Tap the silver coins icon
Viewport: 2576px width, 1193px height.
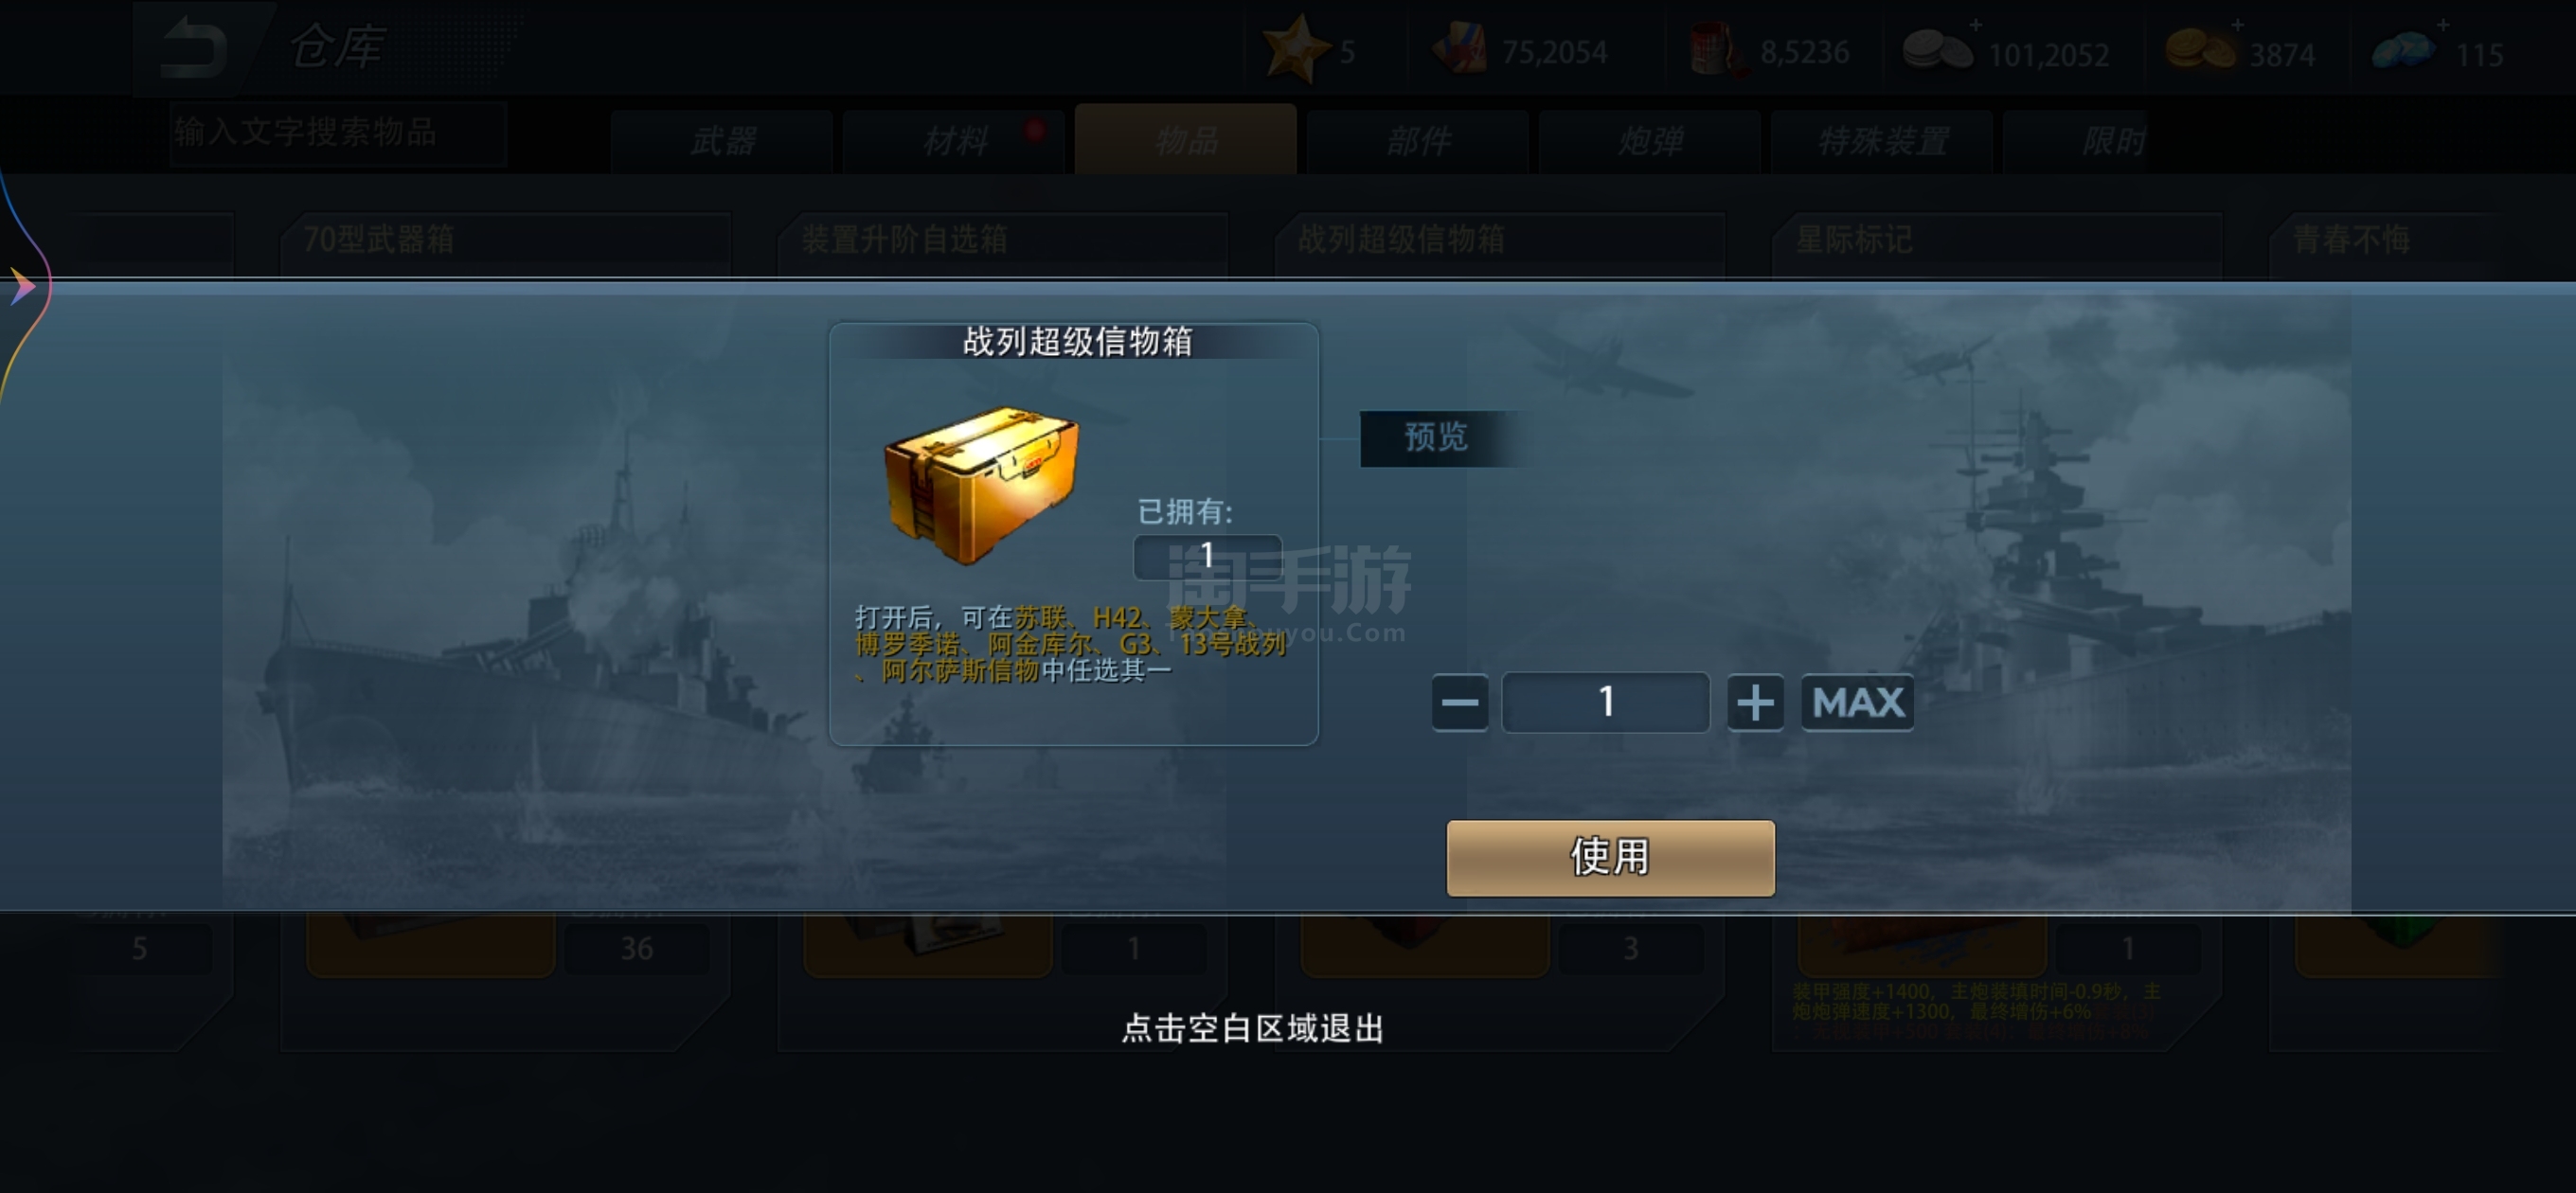1937,48
